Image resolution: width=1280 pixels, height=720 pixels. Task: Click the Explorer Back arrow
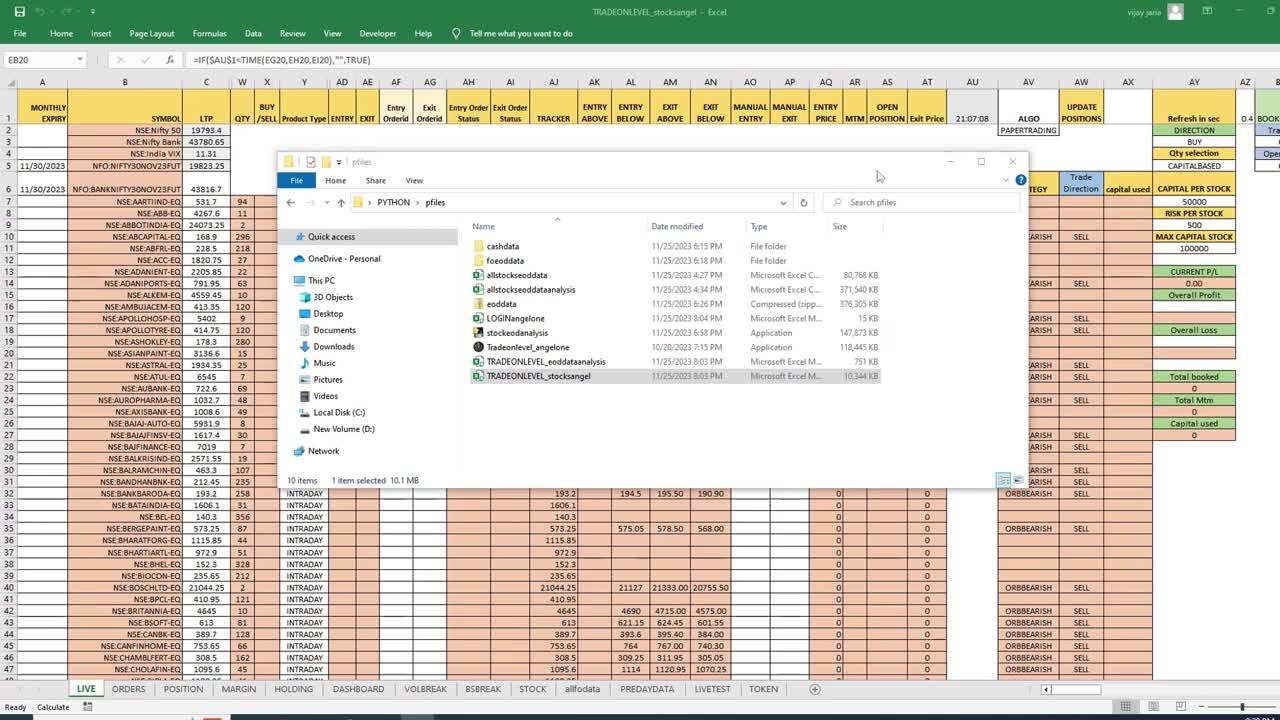click(x=290, y=202)
